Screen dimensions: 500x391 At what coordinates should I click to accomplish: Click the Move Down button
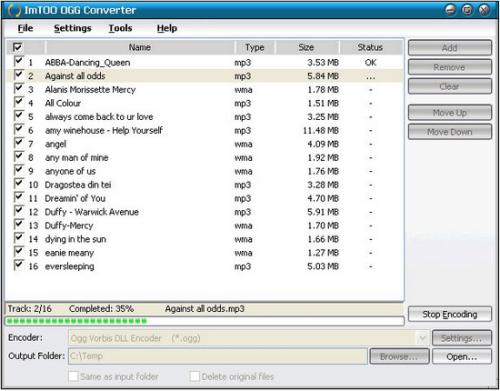coord(450,132)
